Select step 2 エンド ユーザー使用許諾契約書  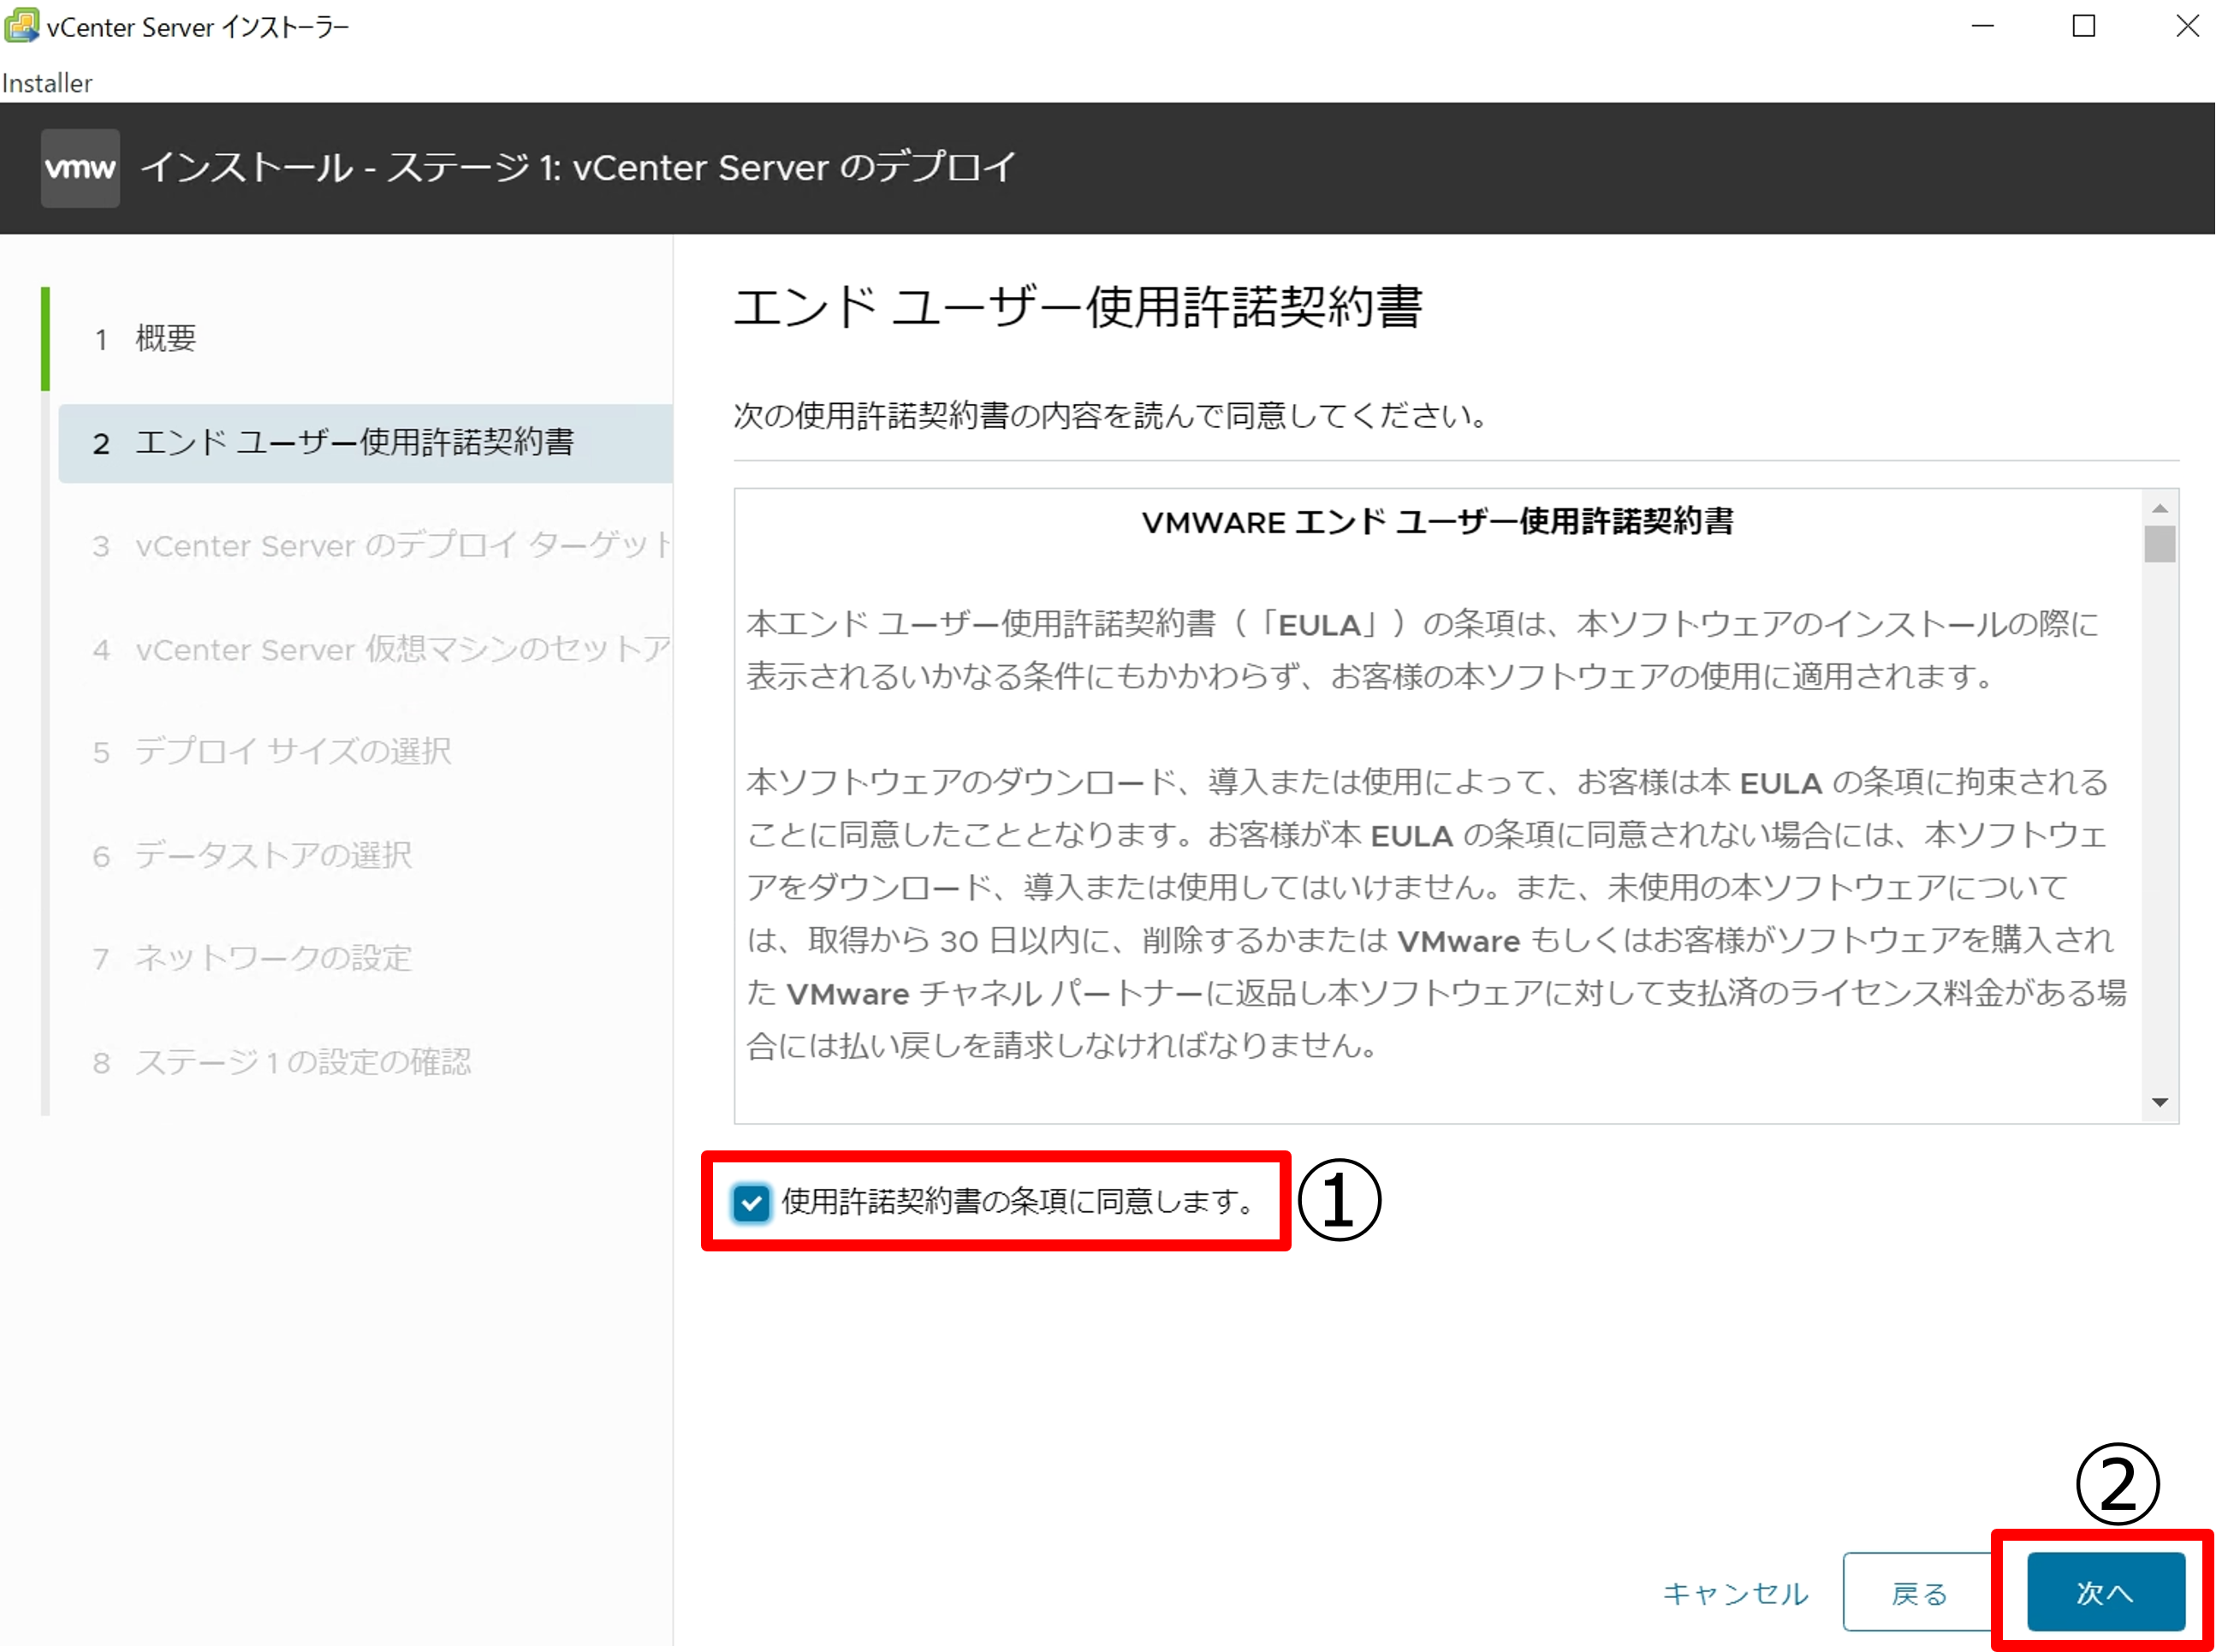(x=365, y=443)
